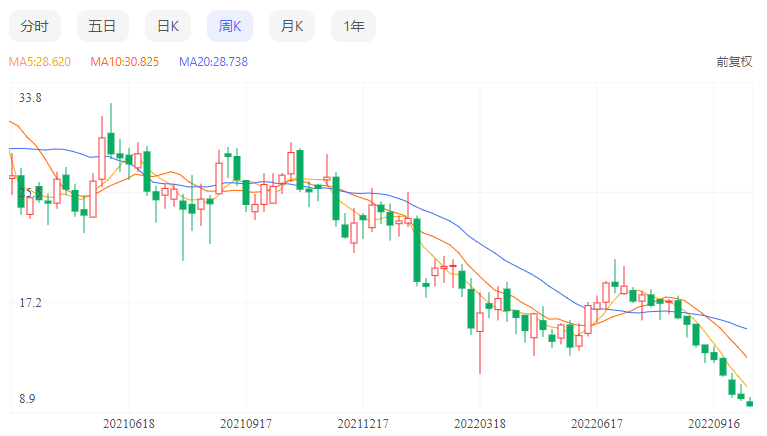Click the 20211217 date axis label
The height and width of the screenshot is (436, 767).
pos(363,424)
